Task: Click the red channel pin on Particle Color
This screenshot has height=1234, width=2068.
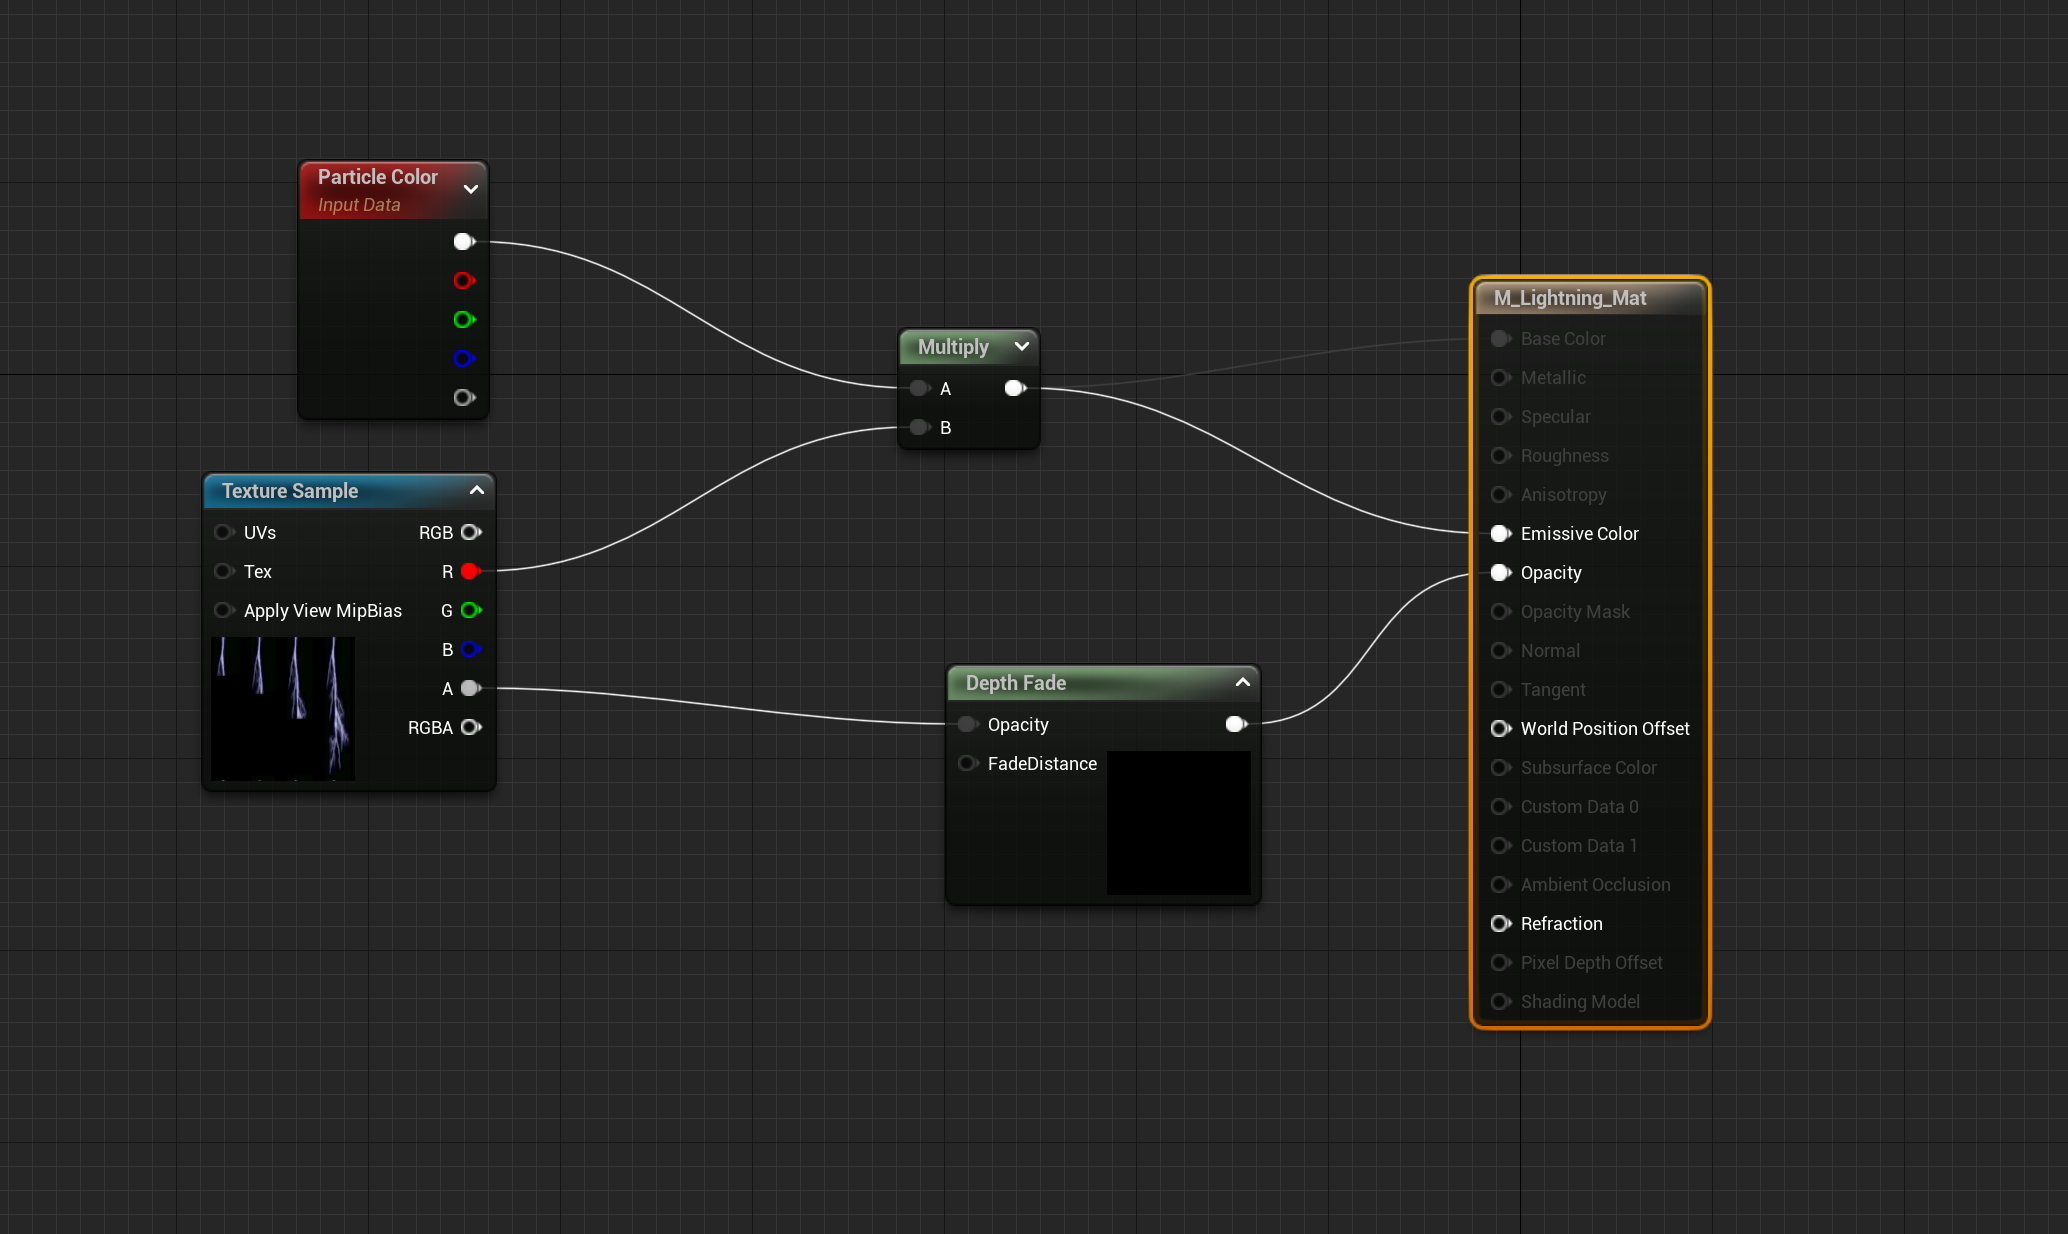Action: tap(463, 280)
